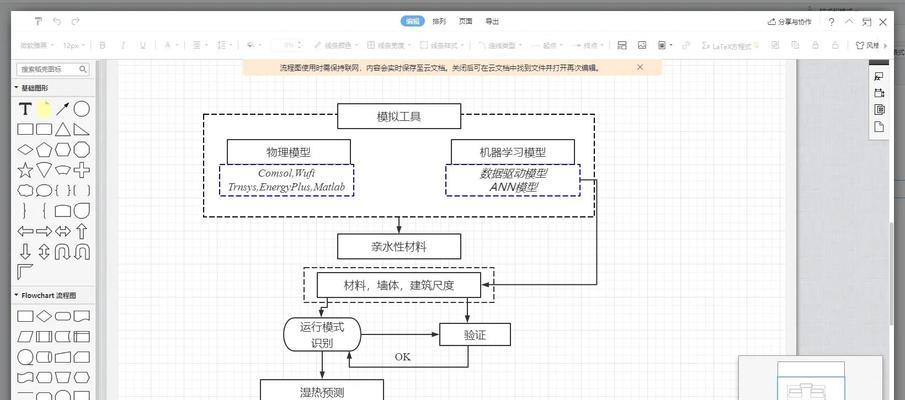Select the format painter icon
Viewport: 905px width, 400px height.
tap(38, 21)
